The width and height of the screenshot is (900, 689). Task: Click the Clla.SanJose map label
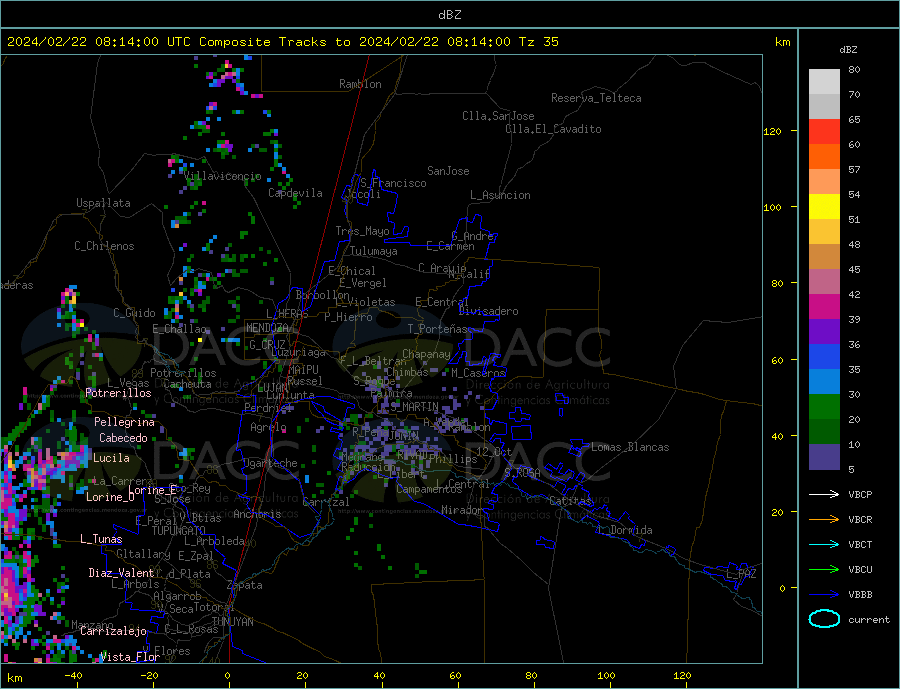click(498, 116)
